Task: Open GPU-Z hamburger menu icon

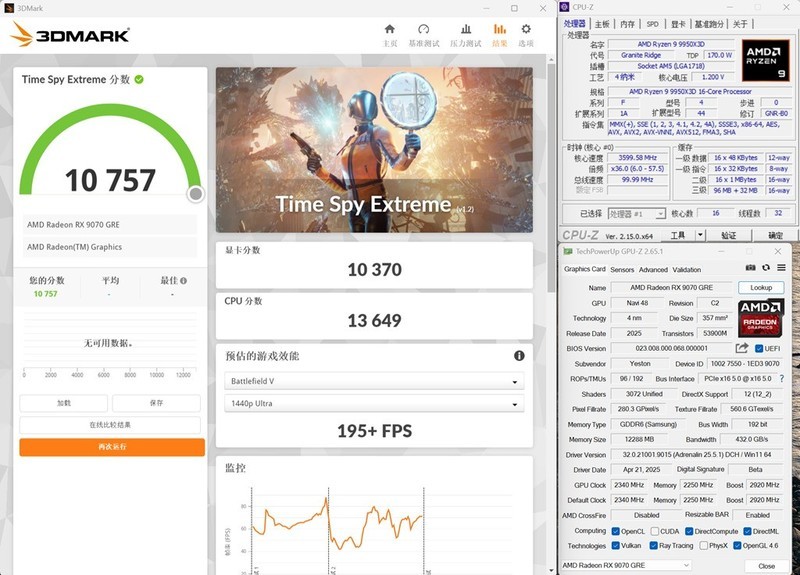Action: coord(781,268)
